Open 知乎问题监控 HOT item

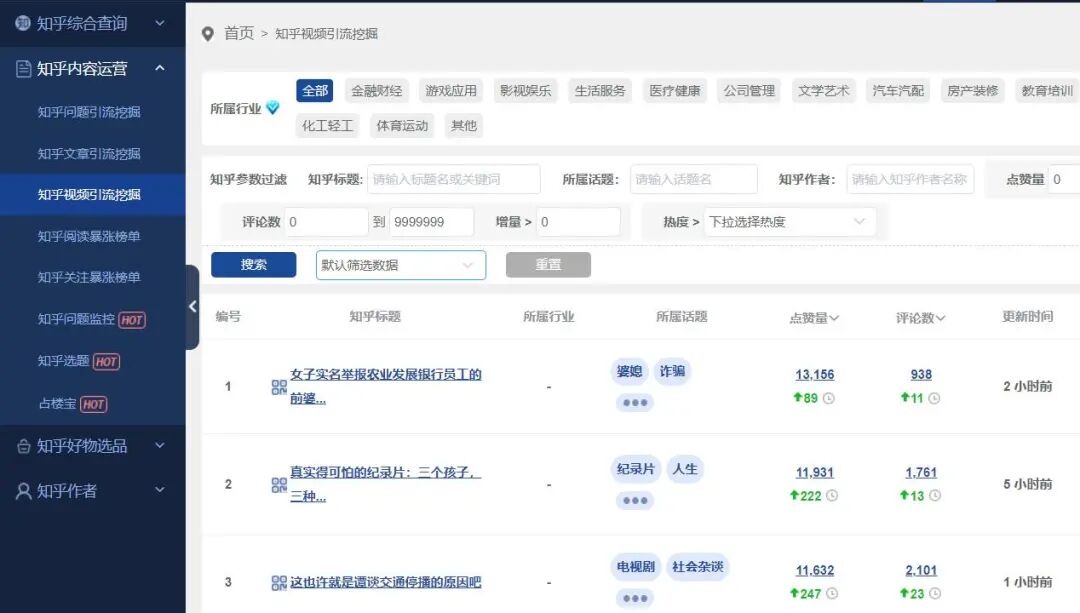coord(92,320)
